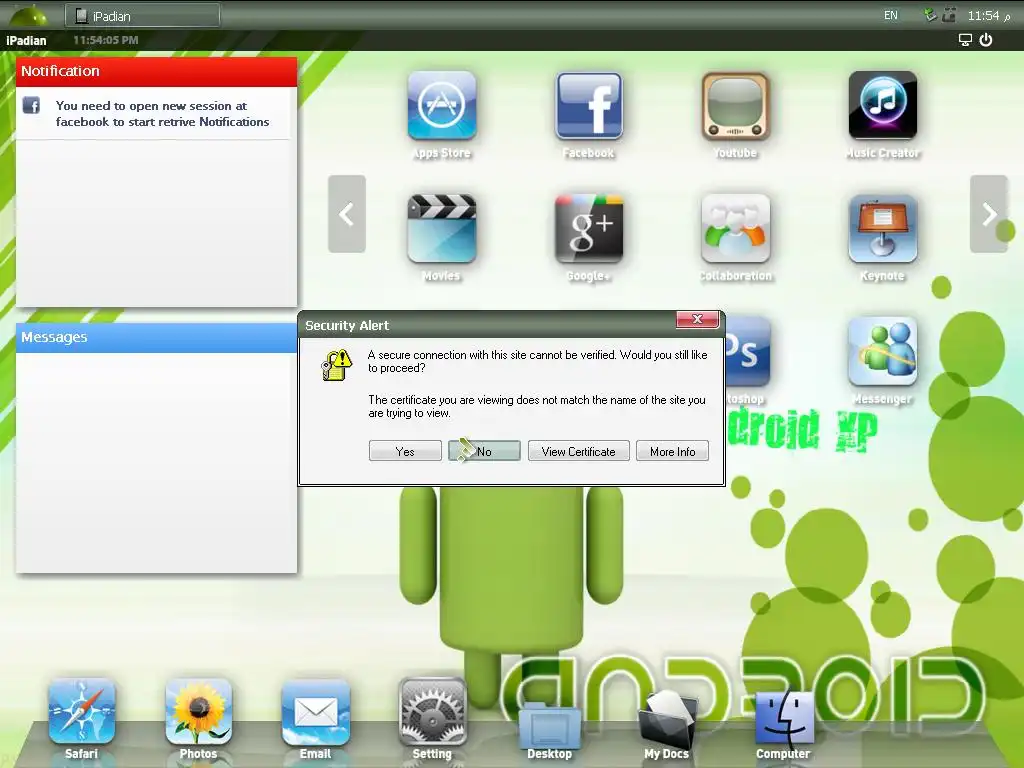The height and width of the screenshot is (768, 1024).
Task: Select the iPadian taskbar window button
Action: [142, 16]
